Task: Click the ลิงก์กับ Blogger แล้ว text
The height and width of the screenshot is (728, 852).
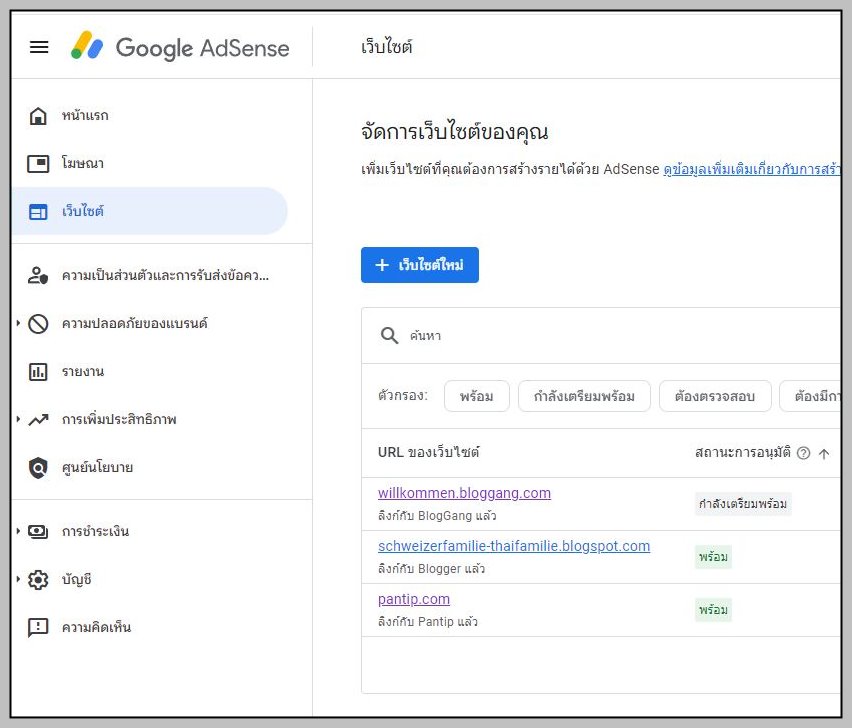Action: coord(431,569)
